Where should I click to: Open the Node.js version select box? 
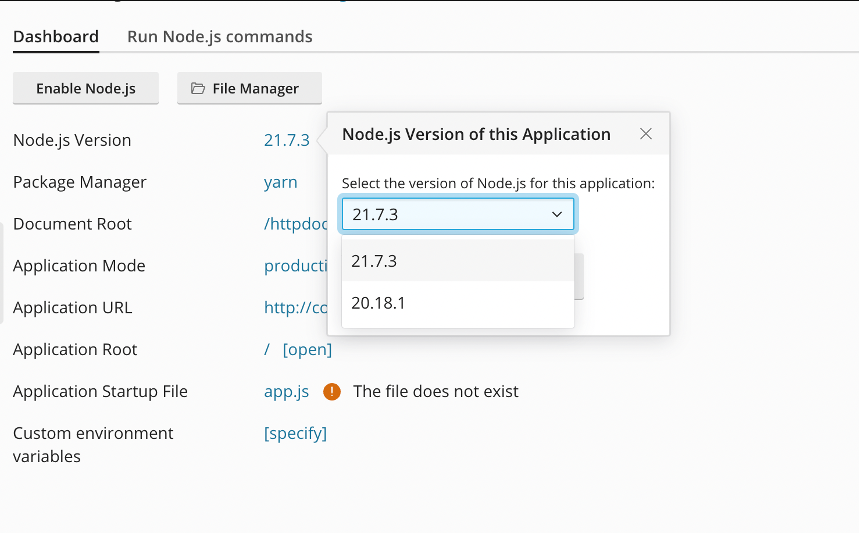click(x=457, y=214)
